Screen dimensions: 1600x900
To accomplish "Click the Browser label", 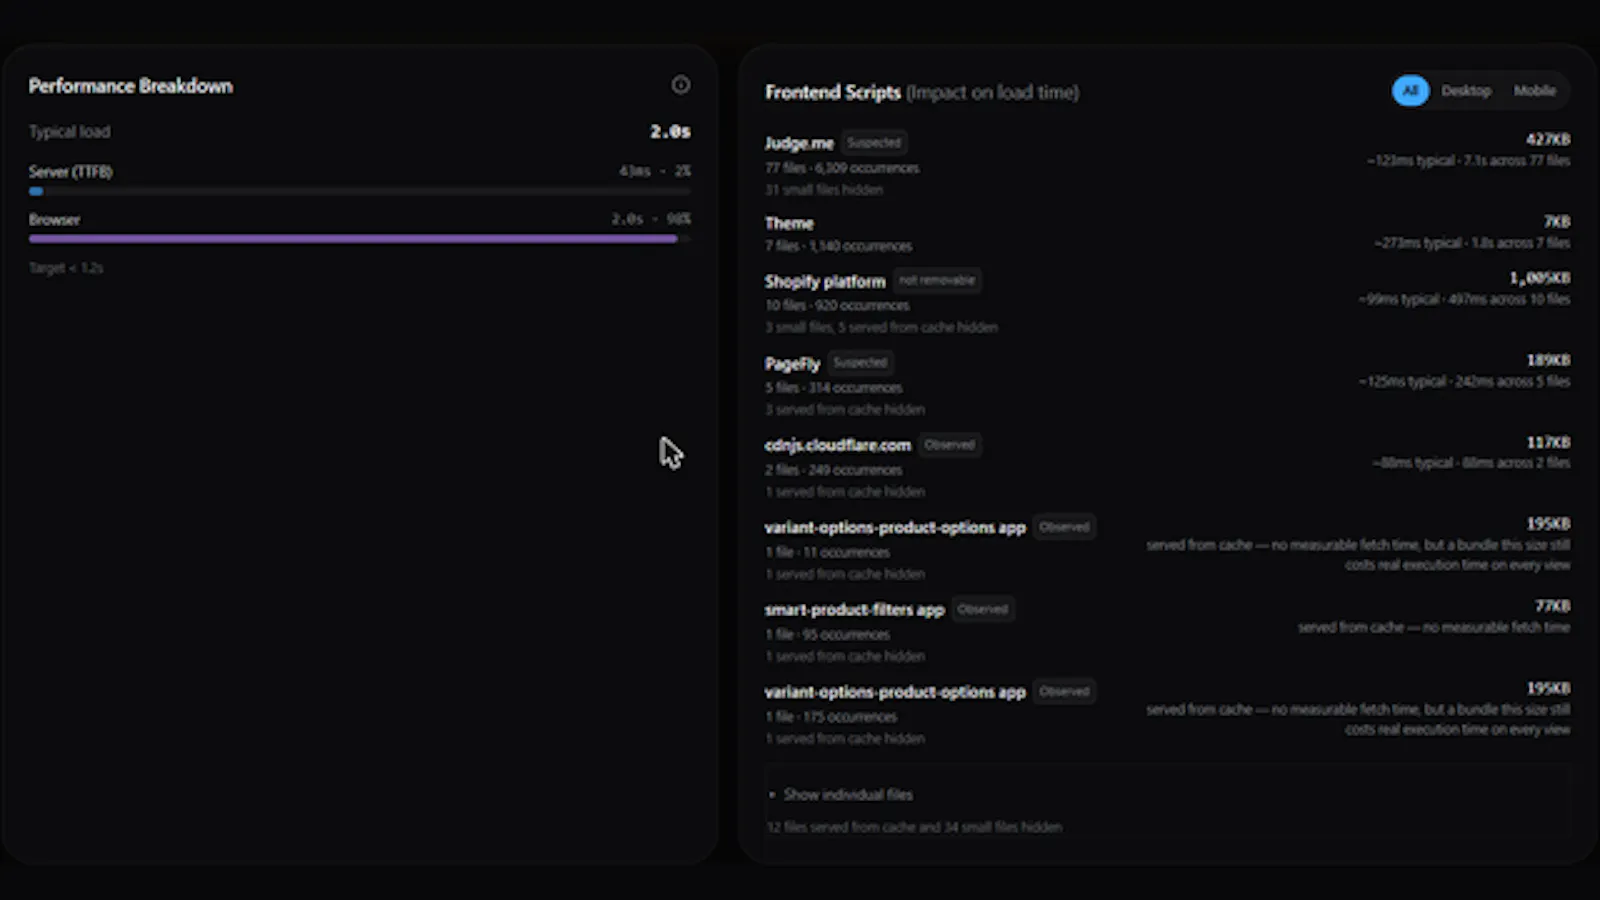I will point(54,220).
